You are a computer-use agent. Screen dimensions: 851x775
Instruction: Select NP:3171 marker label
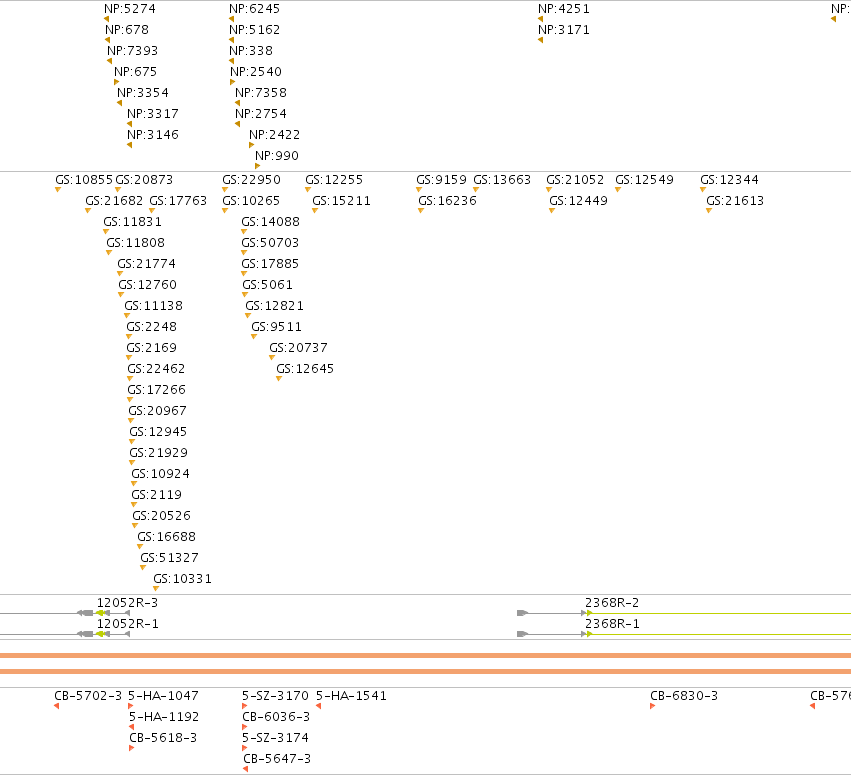pos(564,30)
